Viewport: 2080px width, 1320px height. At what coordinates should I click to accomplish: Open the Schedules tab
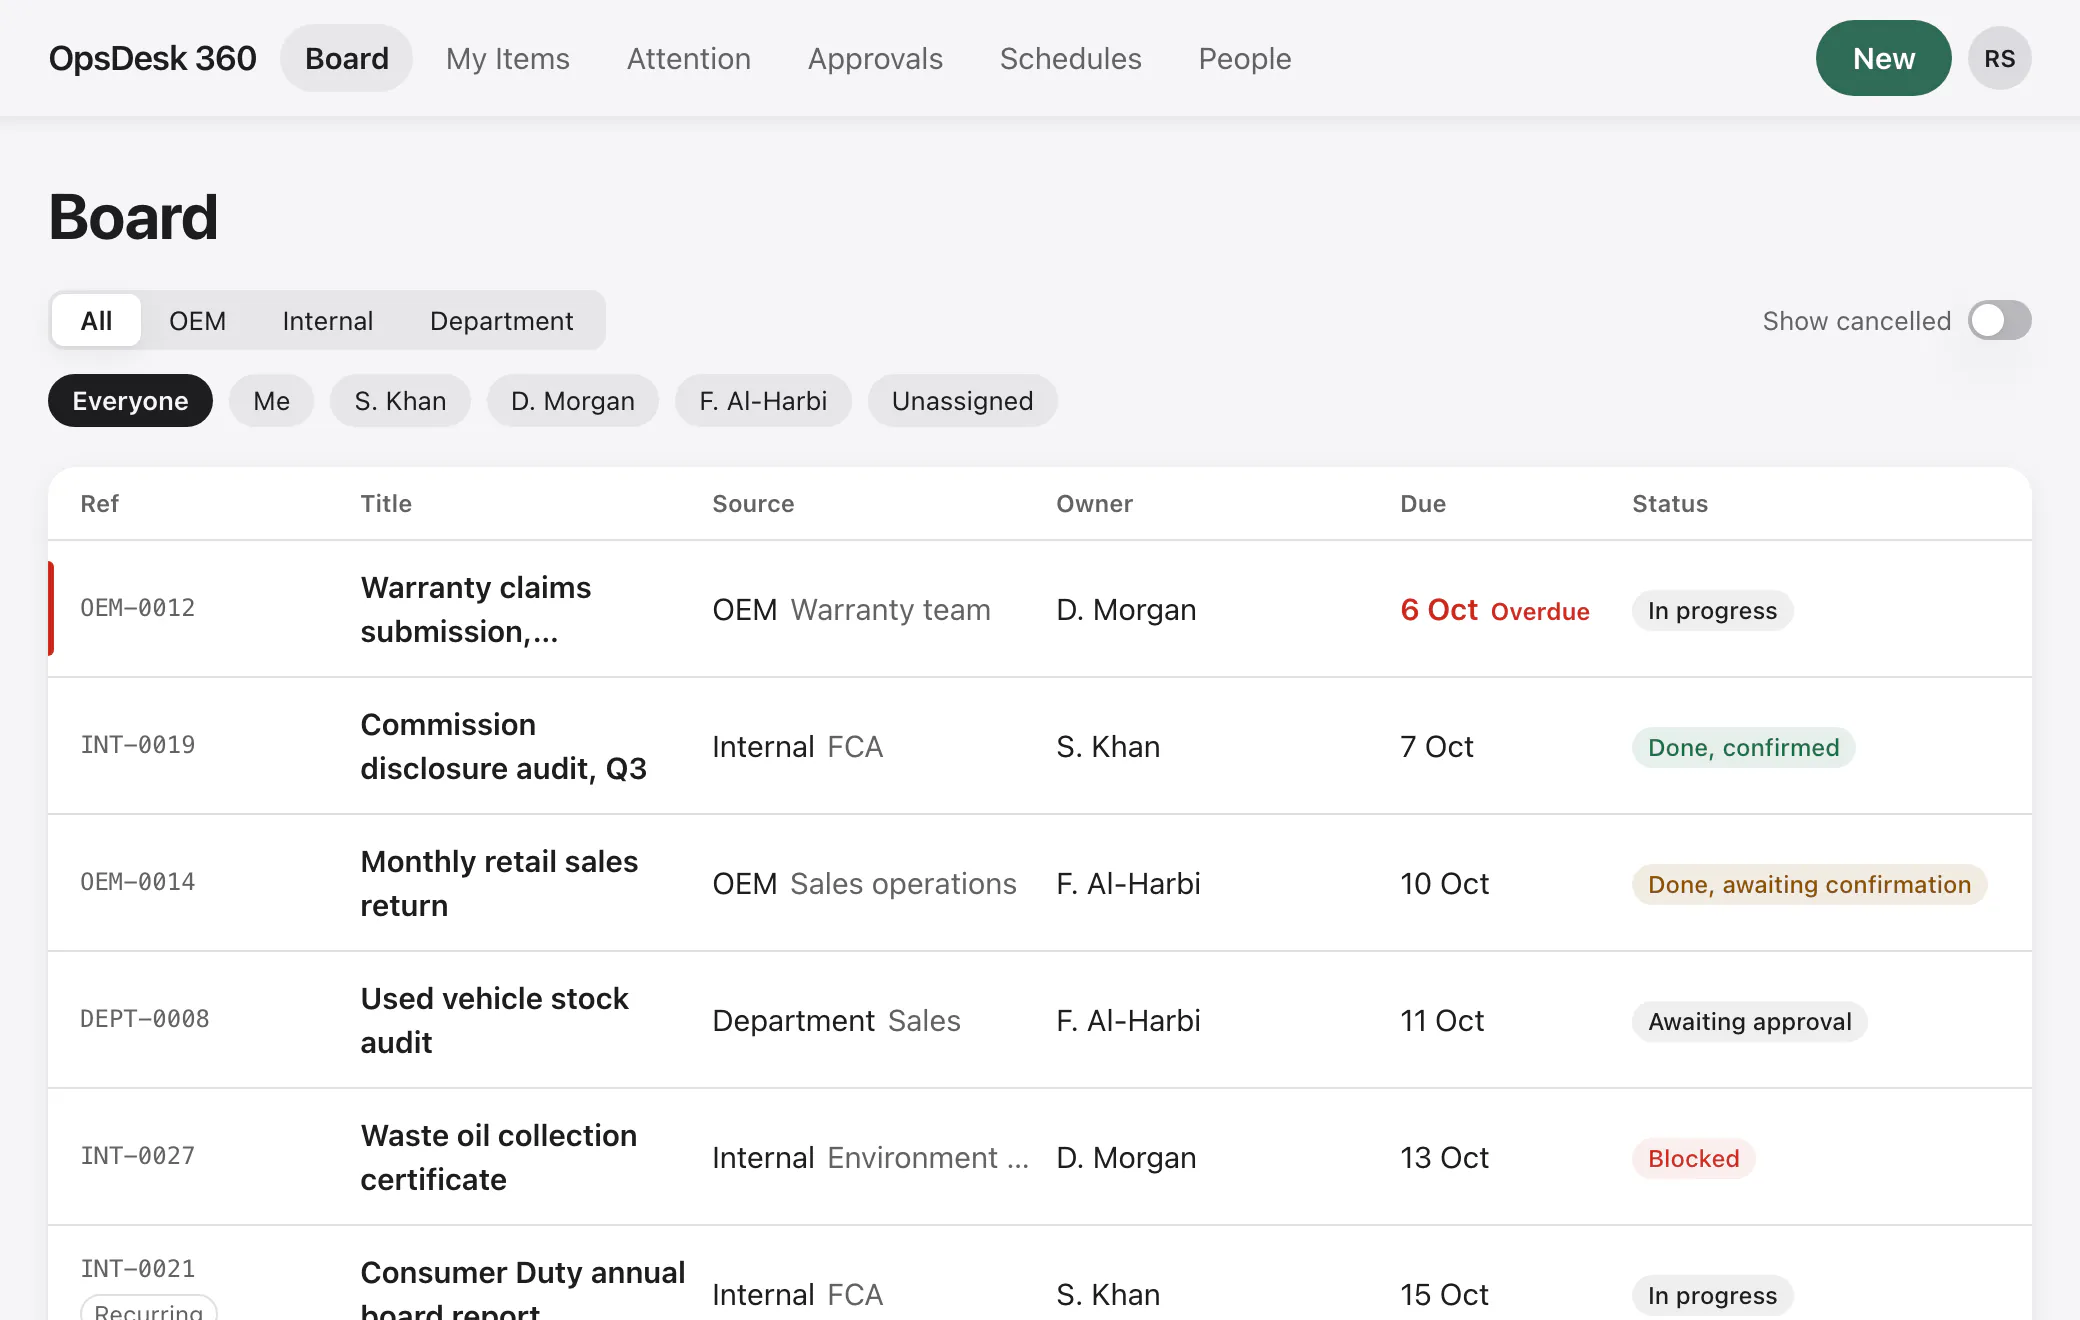pyautogui.click(x=1070, y=58)
